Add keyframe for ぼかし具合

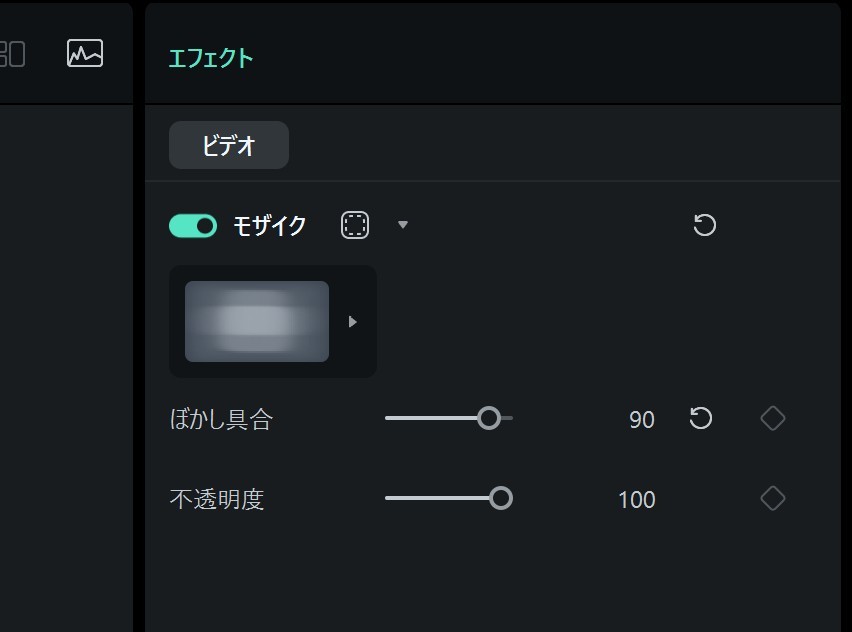point(773,418)
